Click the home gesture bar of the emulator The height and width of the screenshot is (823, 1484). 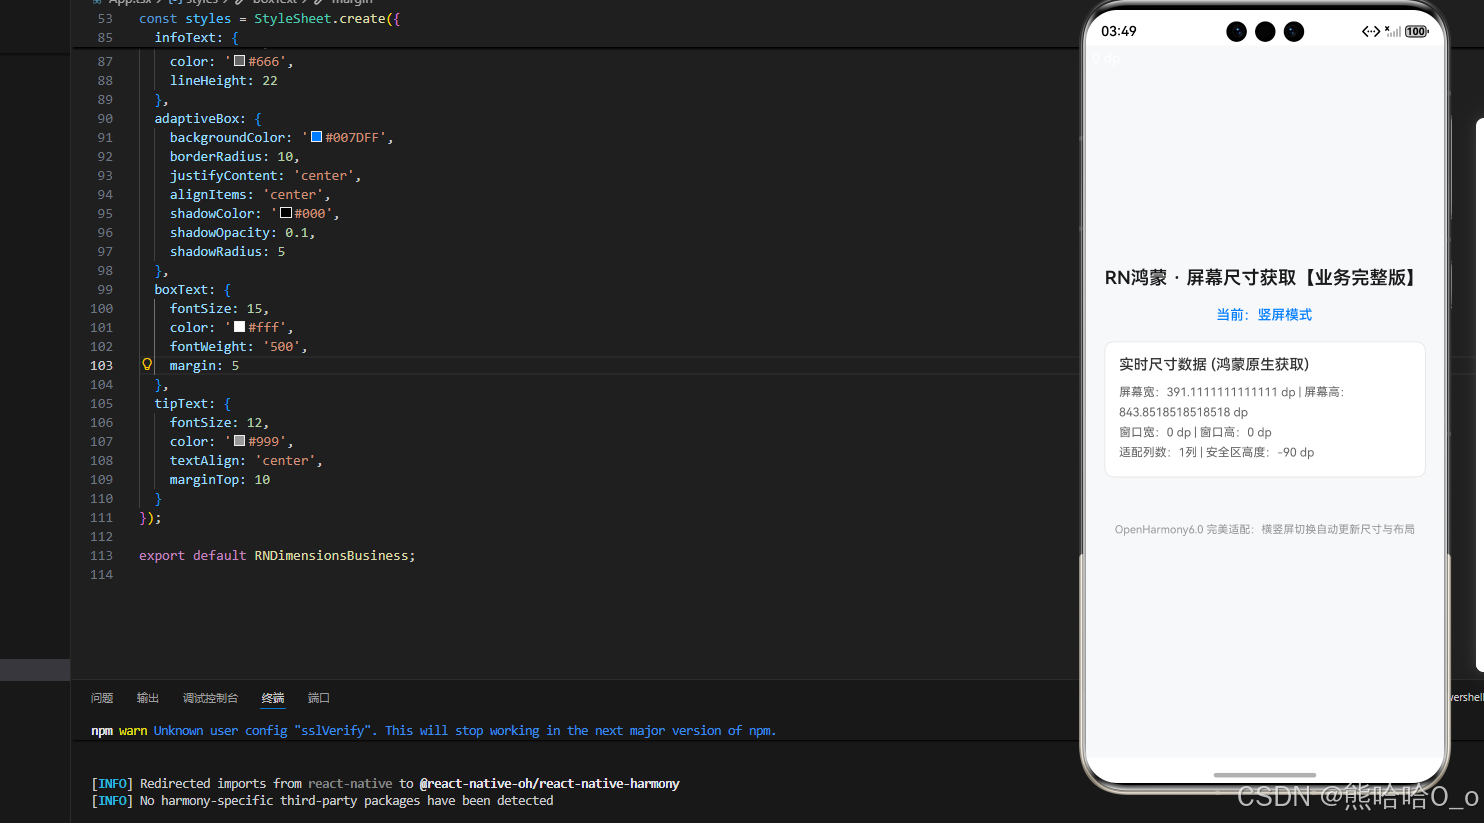point(1264,775)
